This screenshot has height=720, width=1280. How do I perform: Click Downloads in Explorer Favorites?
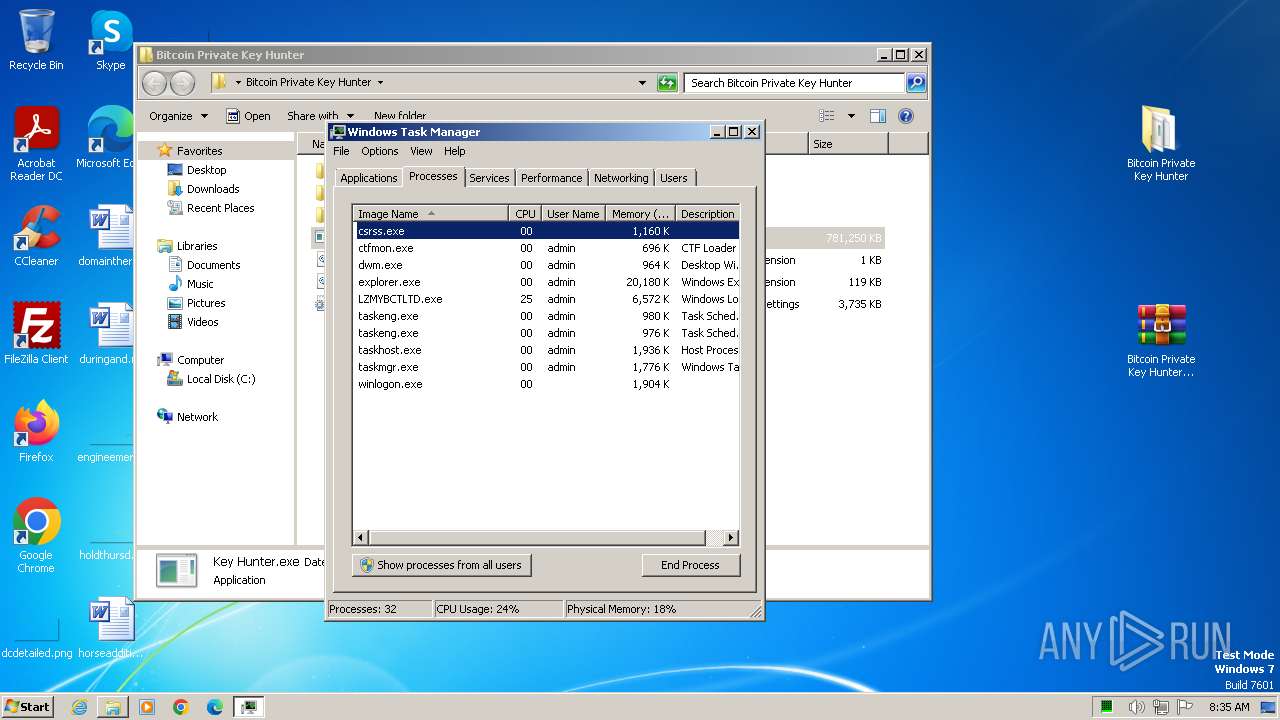[213, 189]
